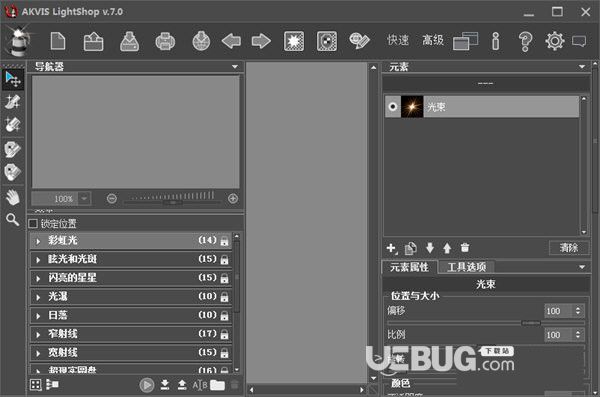Click the 清除 button
This screenshot has height=397, width=600.
pos(569,248)
